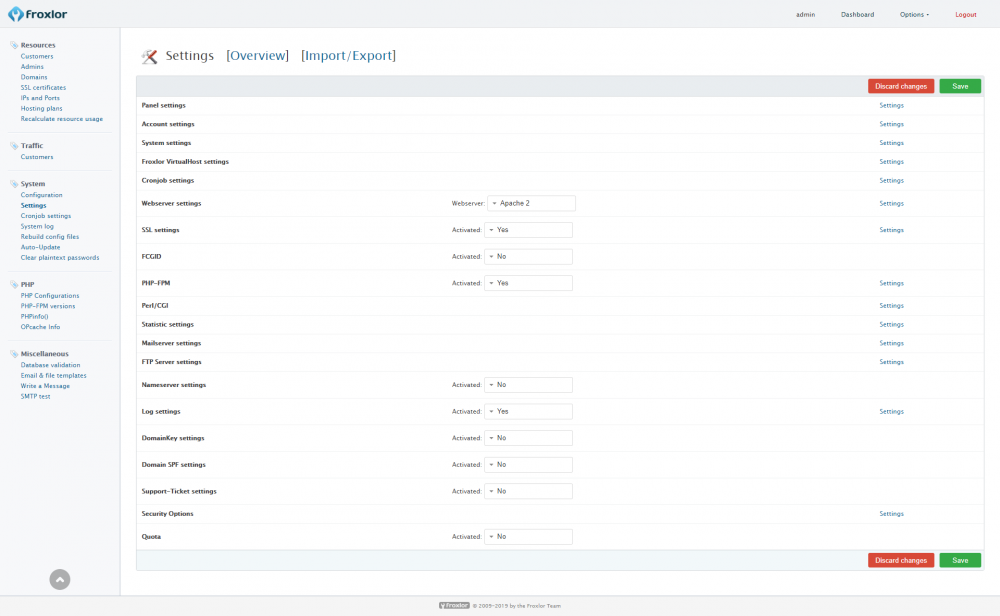Click the Resources section tag icon
This screenshot has width=1000, height=616.
point(14,45)
